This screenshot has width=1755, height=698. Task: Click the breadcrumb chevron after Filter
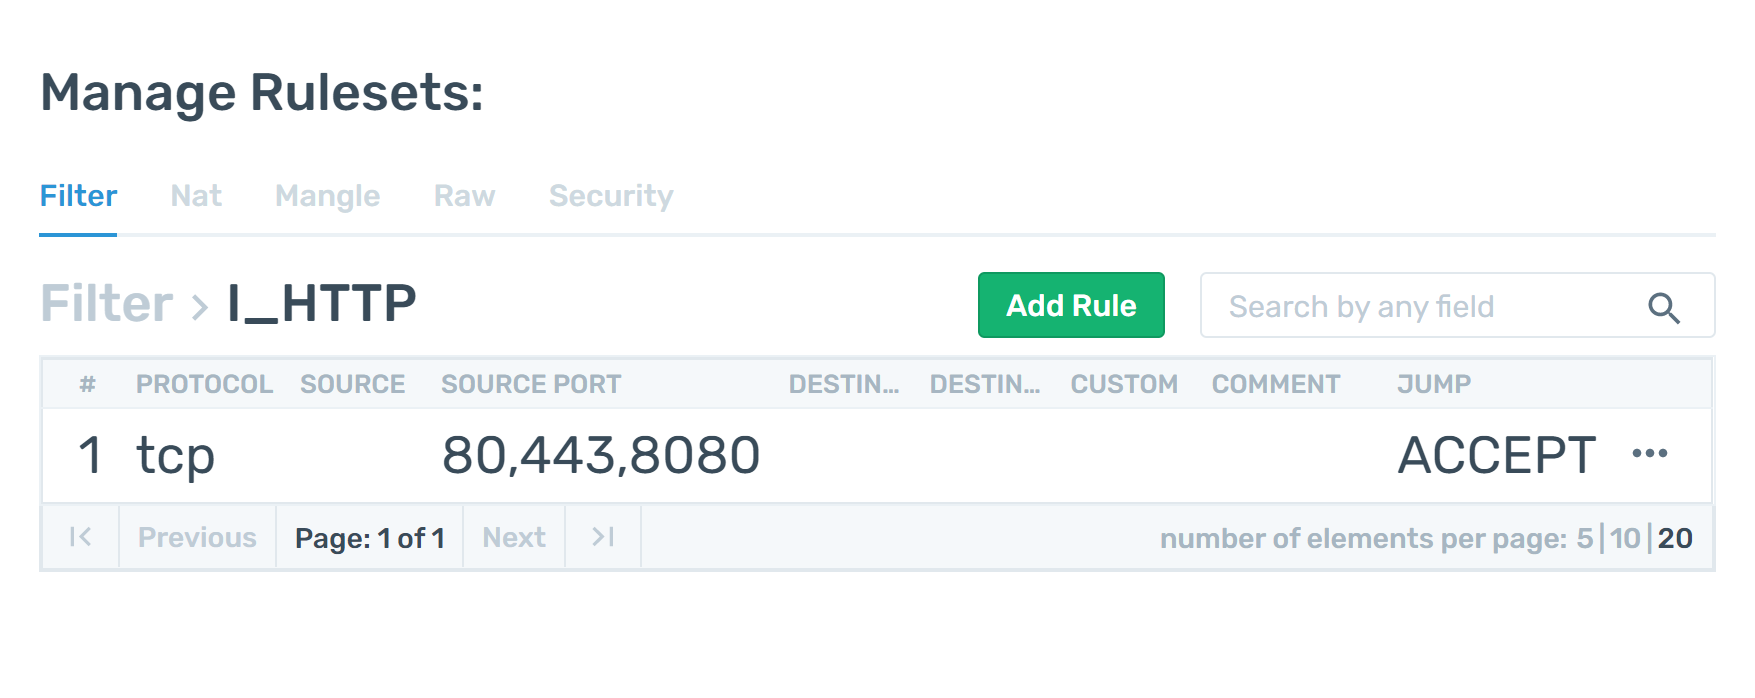point(200,306)
